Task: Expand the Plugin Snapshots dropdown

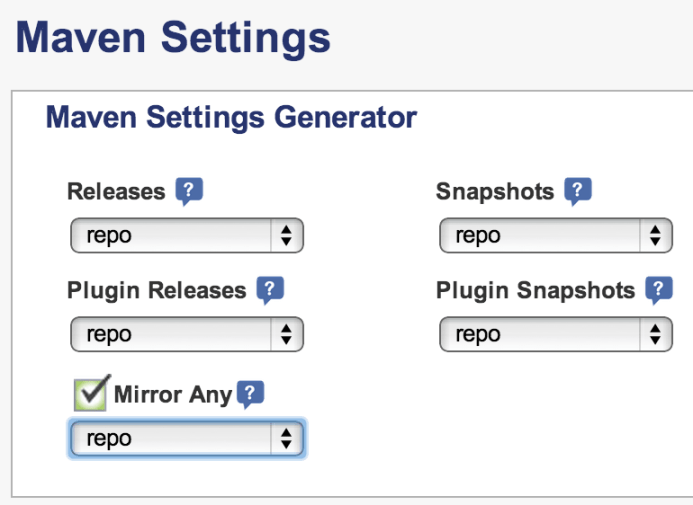Action: tap(555, 335)
